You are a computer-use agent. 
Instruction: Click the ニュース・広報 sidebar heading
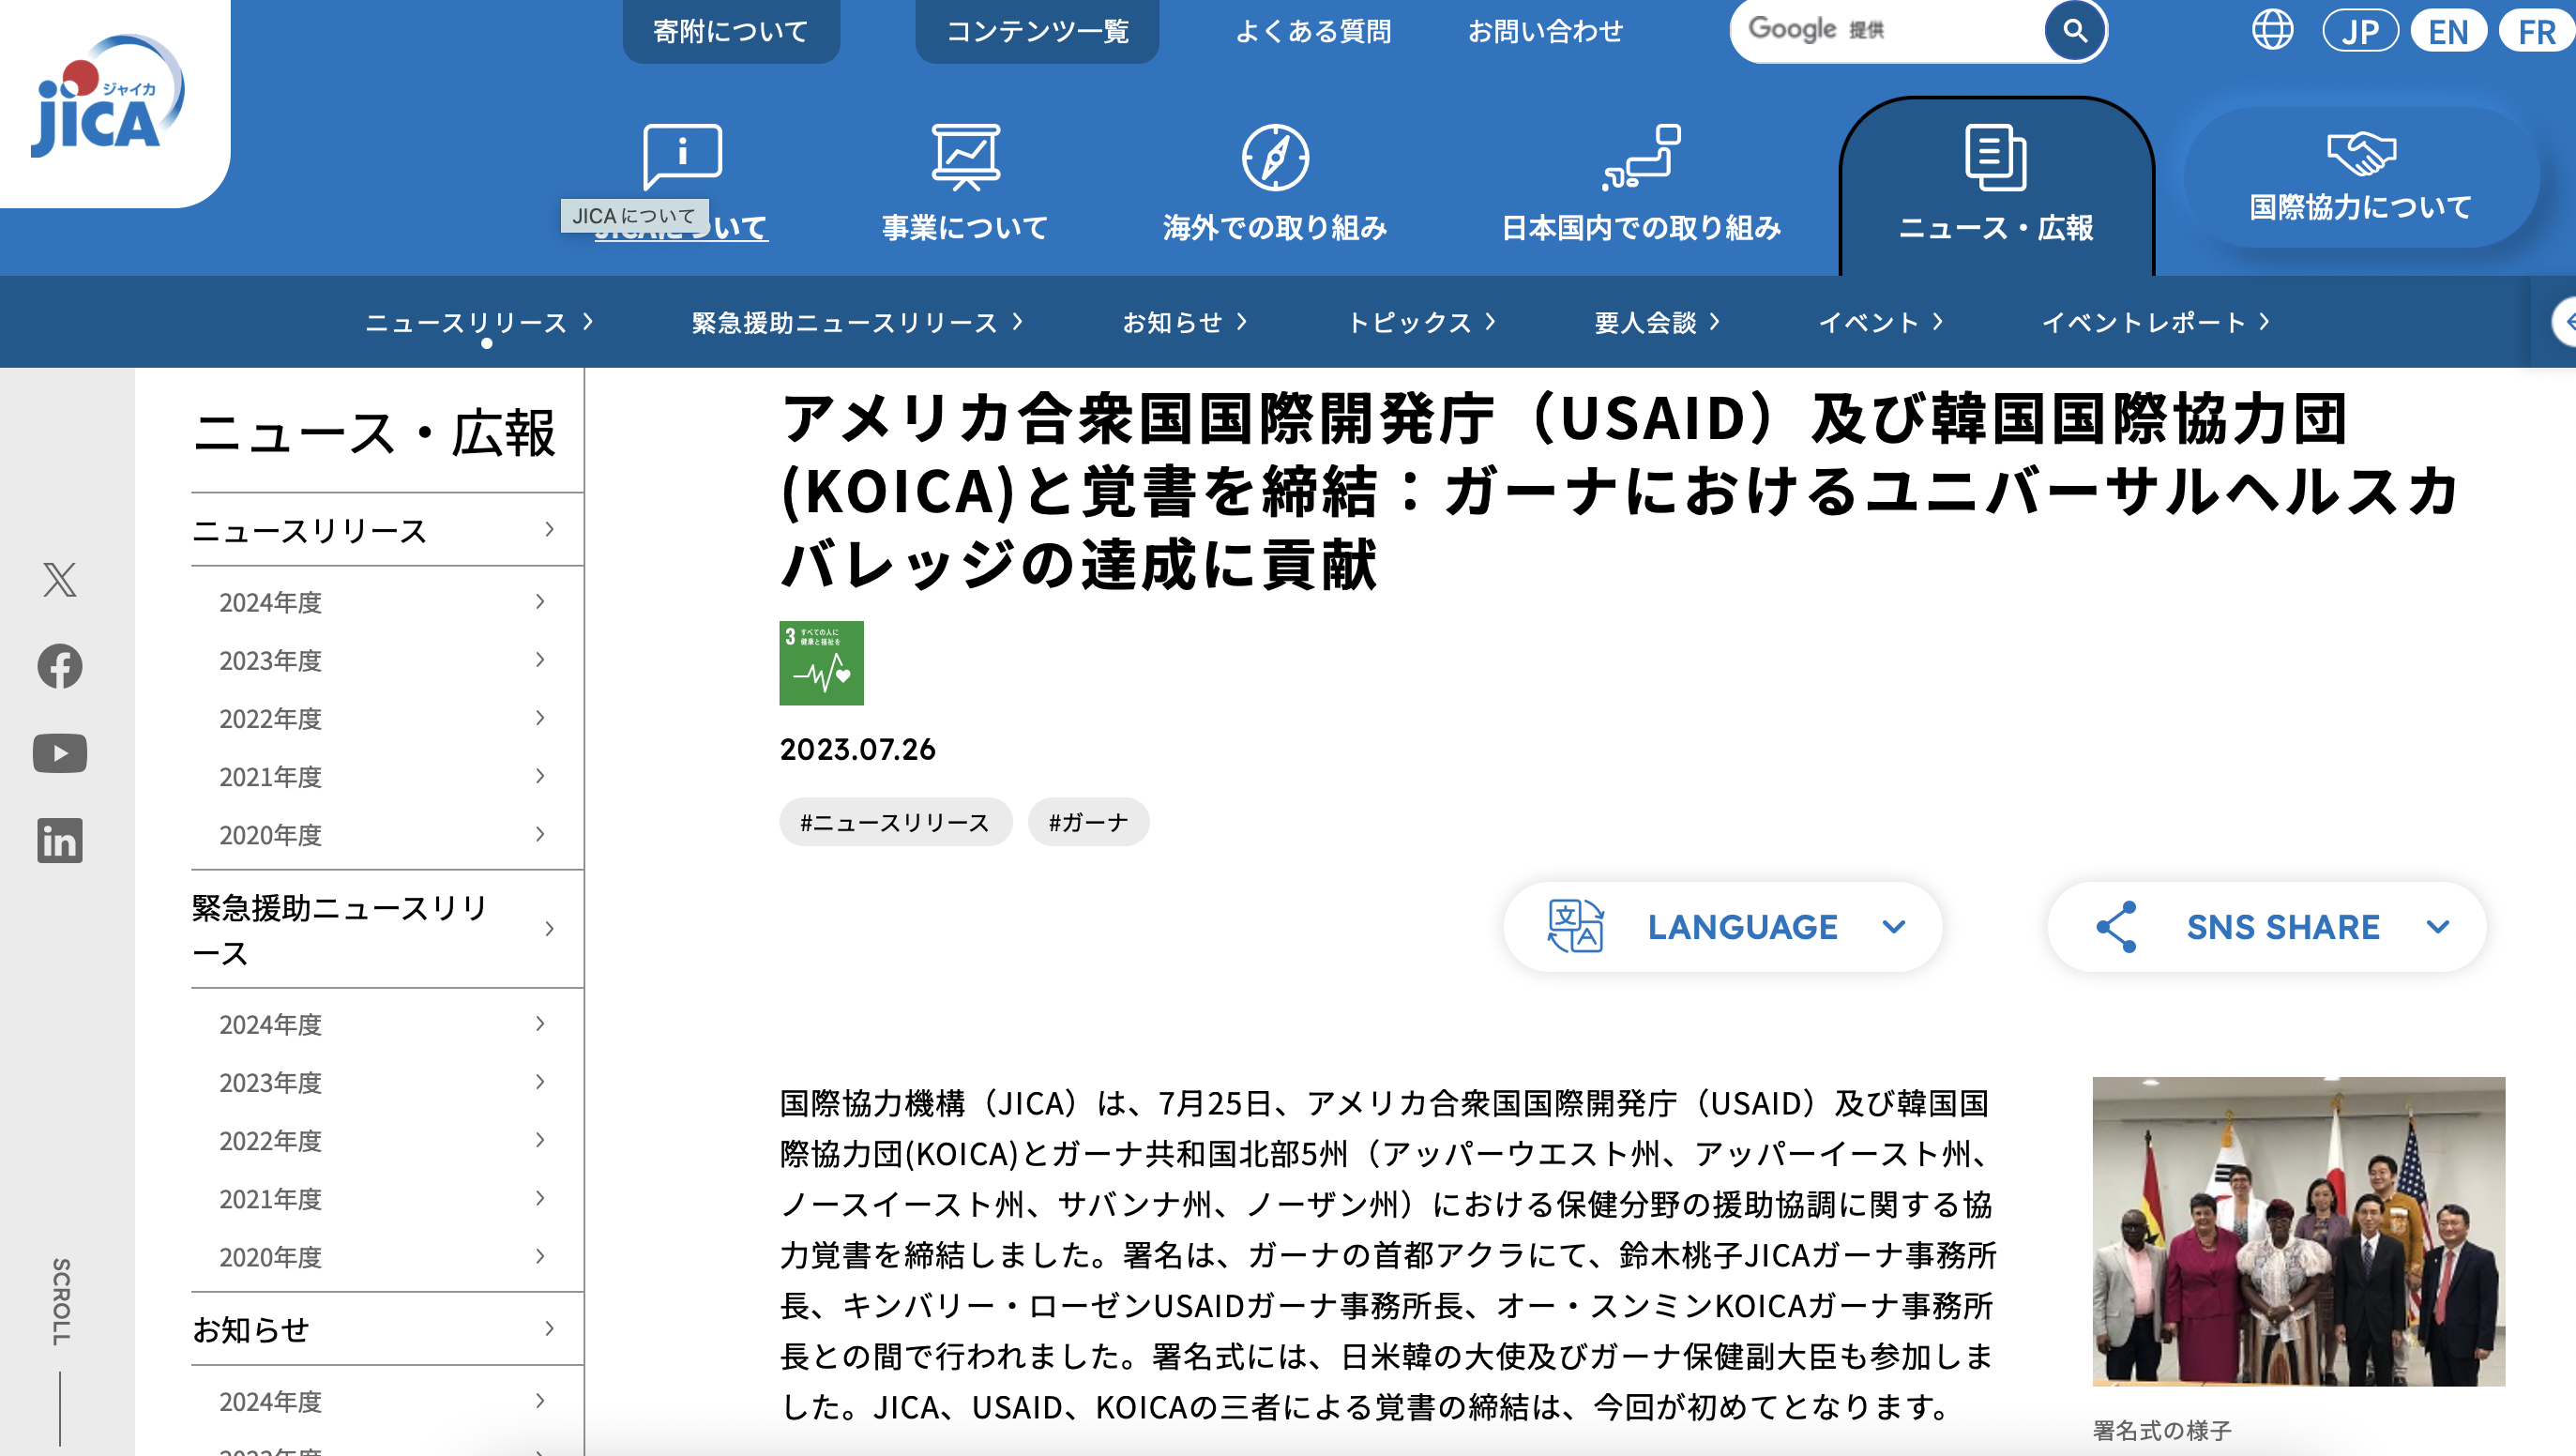coord(373,432)
